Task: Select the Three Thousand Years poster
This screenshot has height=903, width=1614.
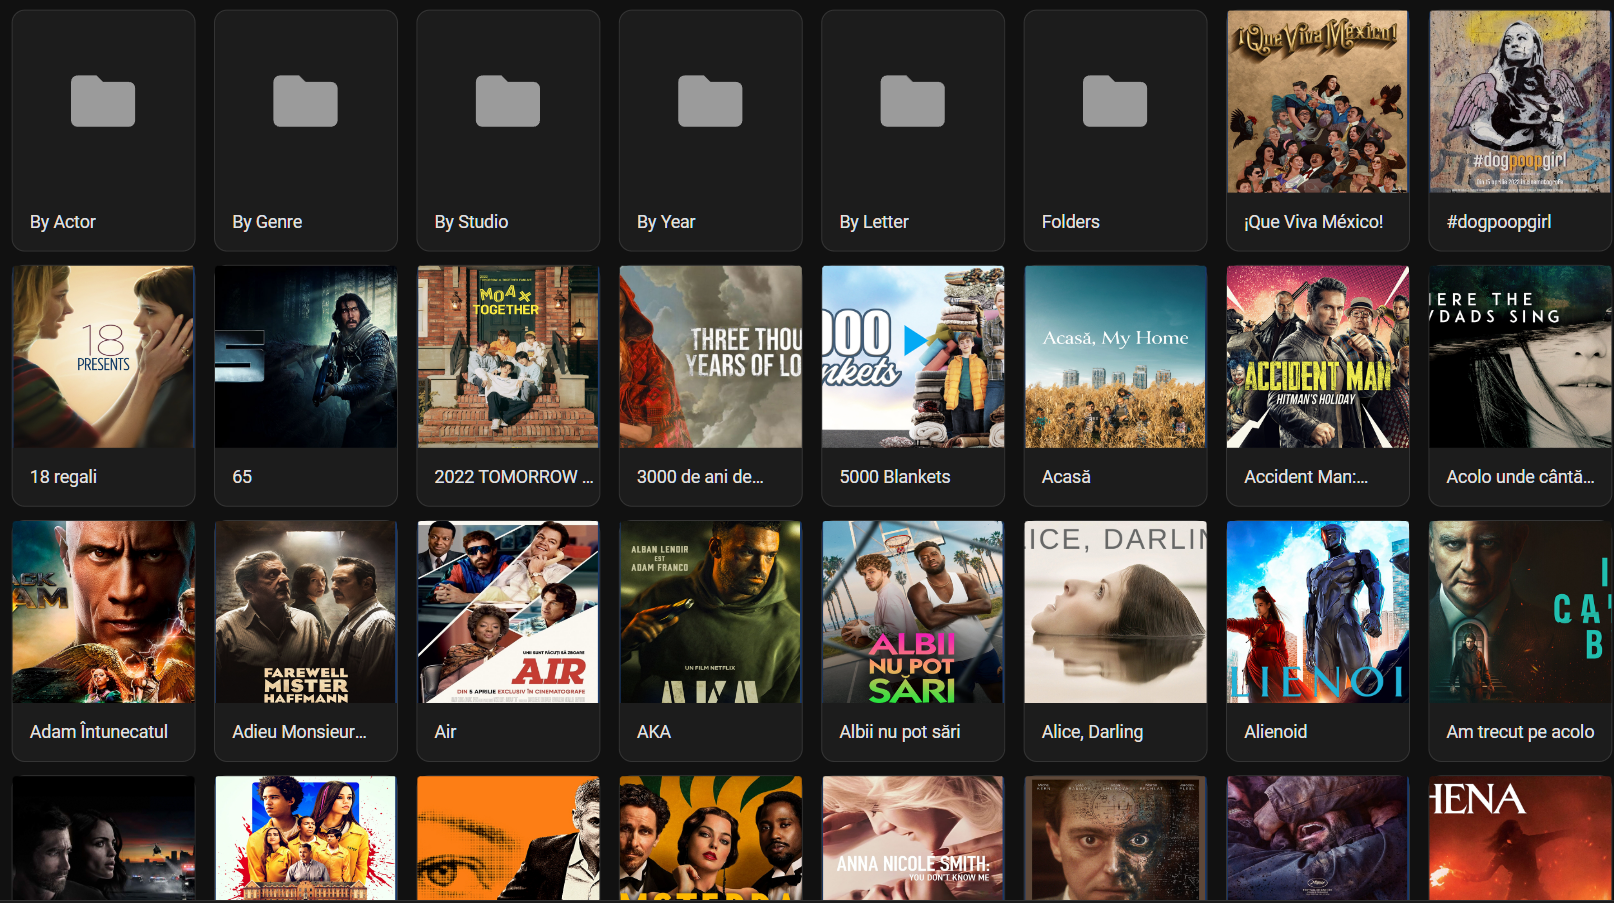Action: pyautogui.click(x=710, y=356)
